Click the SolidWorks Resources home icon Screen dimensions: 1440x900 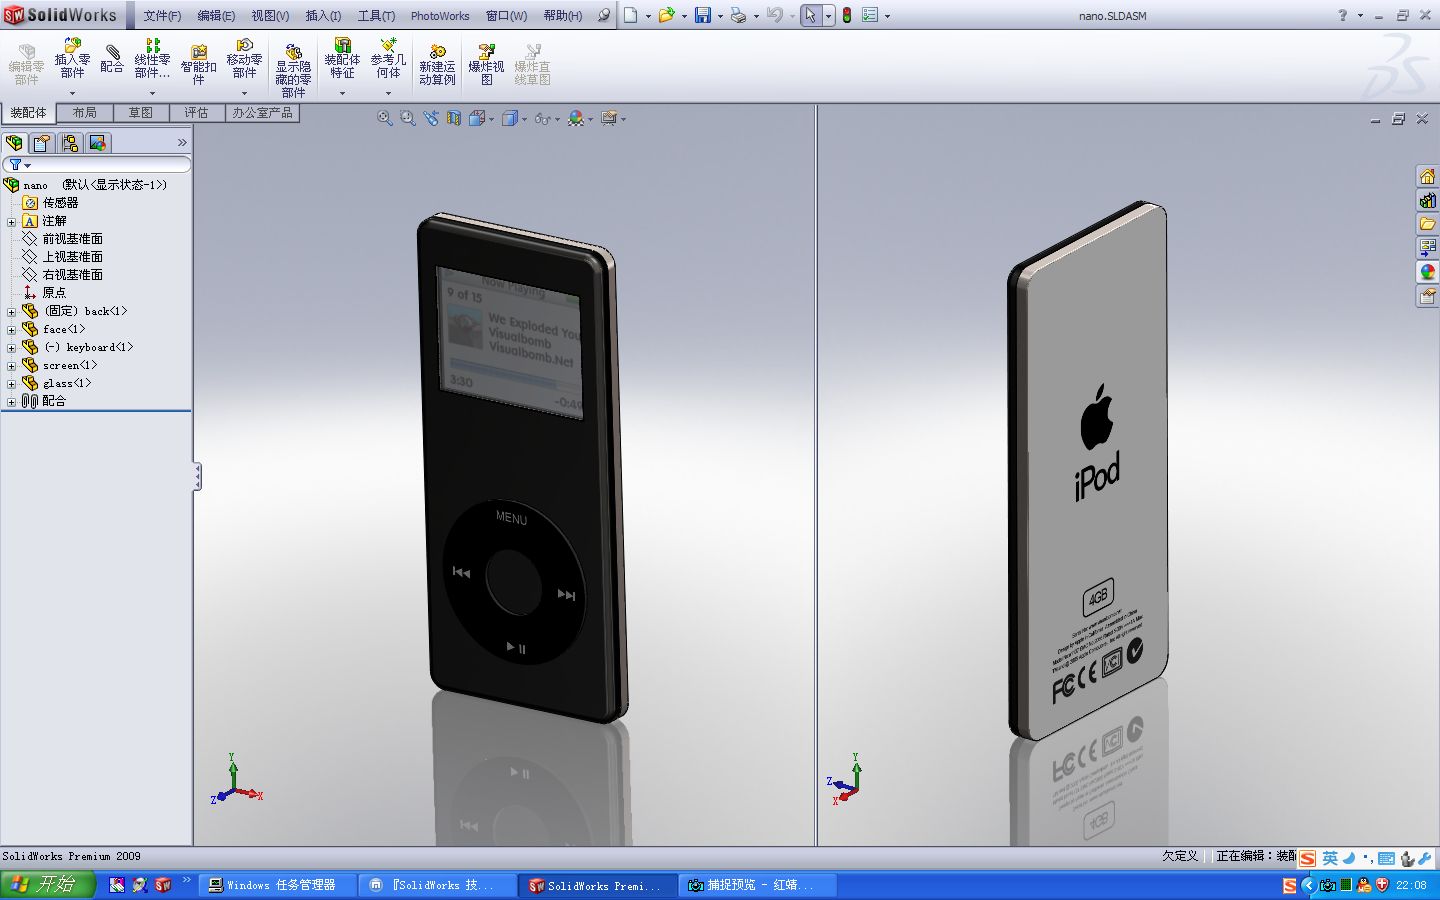(1427, 176)
